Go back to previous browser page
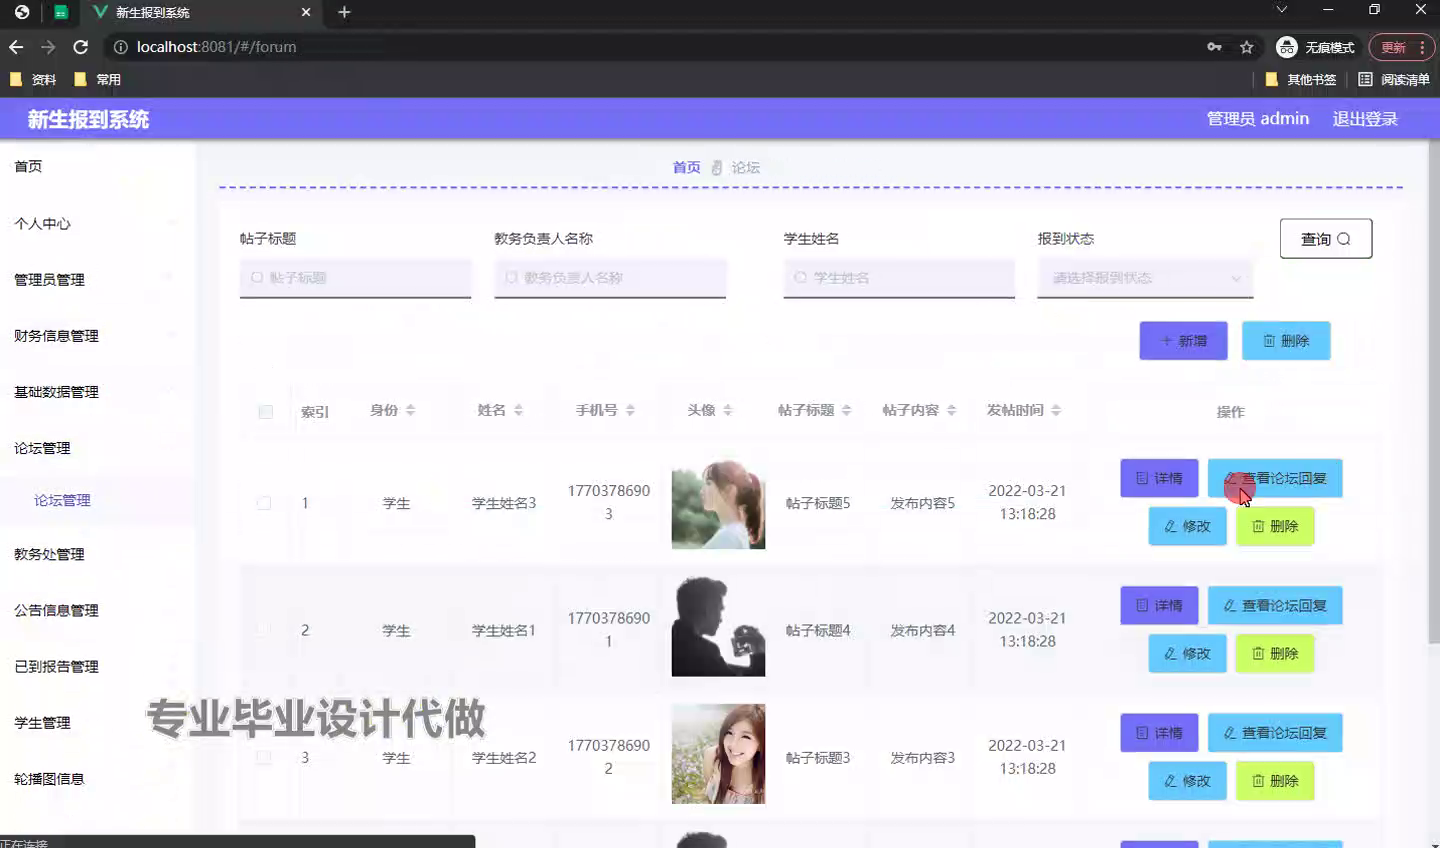1440x848 pixels. coord(16,47)
